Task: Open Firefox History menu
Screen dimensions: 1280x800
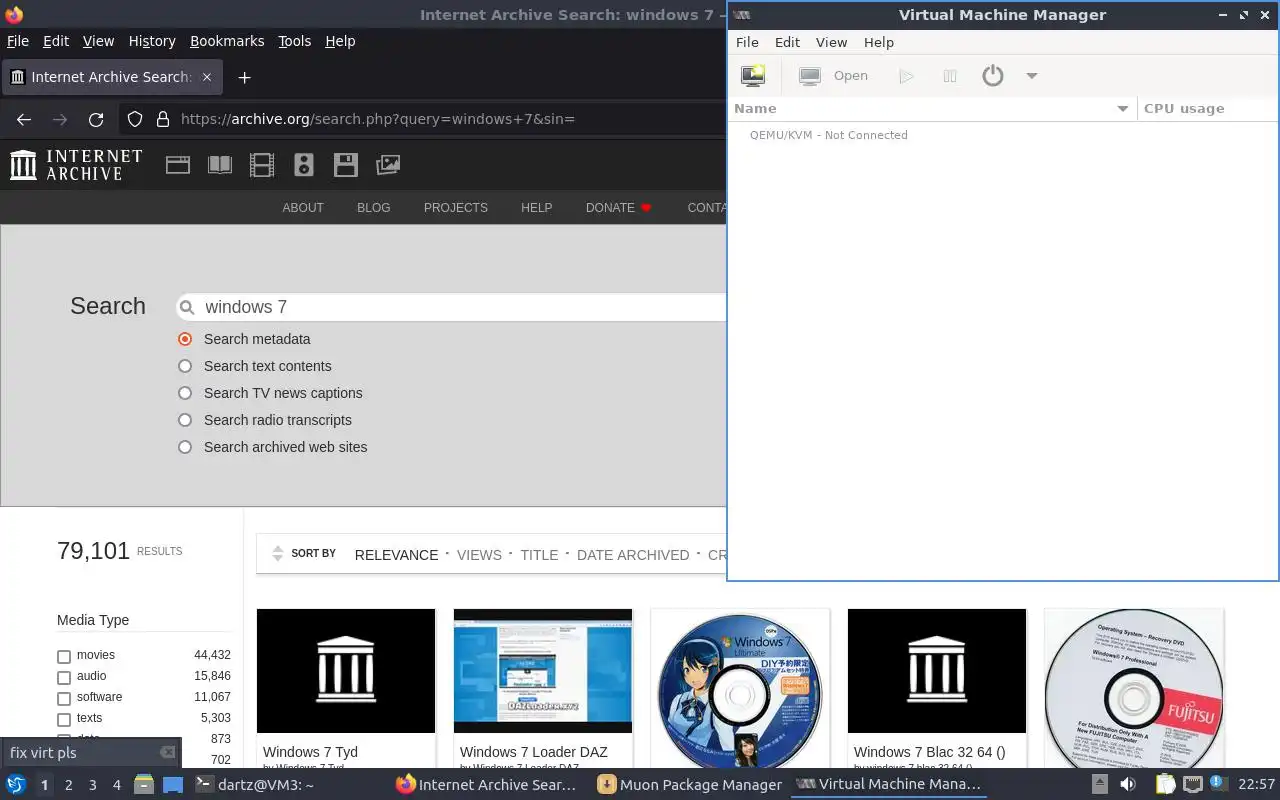Action: [152, 41]
